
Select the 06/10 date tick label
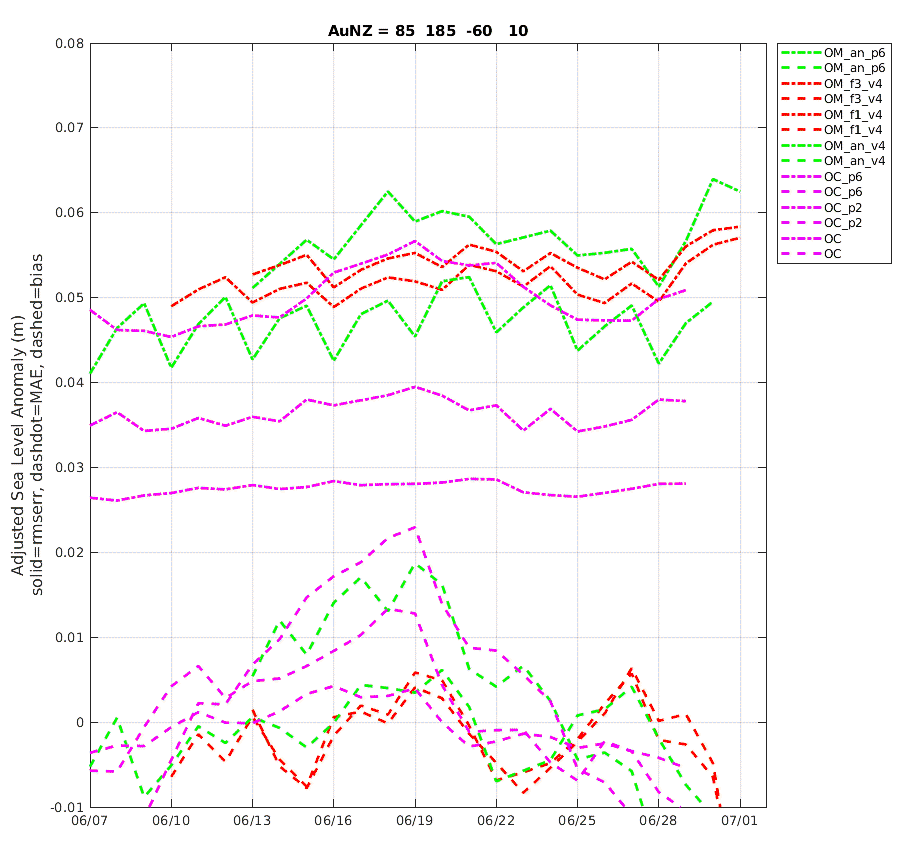point(170,821)
